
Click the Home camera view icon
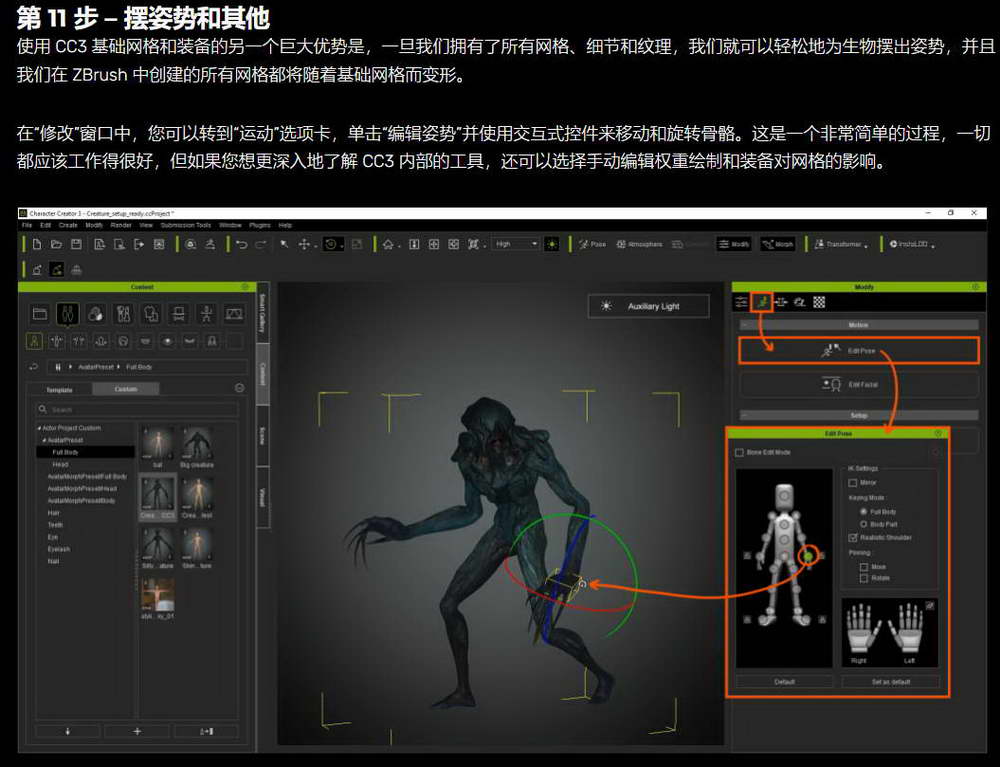coord(388,244)
